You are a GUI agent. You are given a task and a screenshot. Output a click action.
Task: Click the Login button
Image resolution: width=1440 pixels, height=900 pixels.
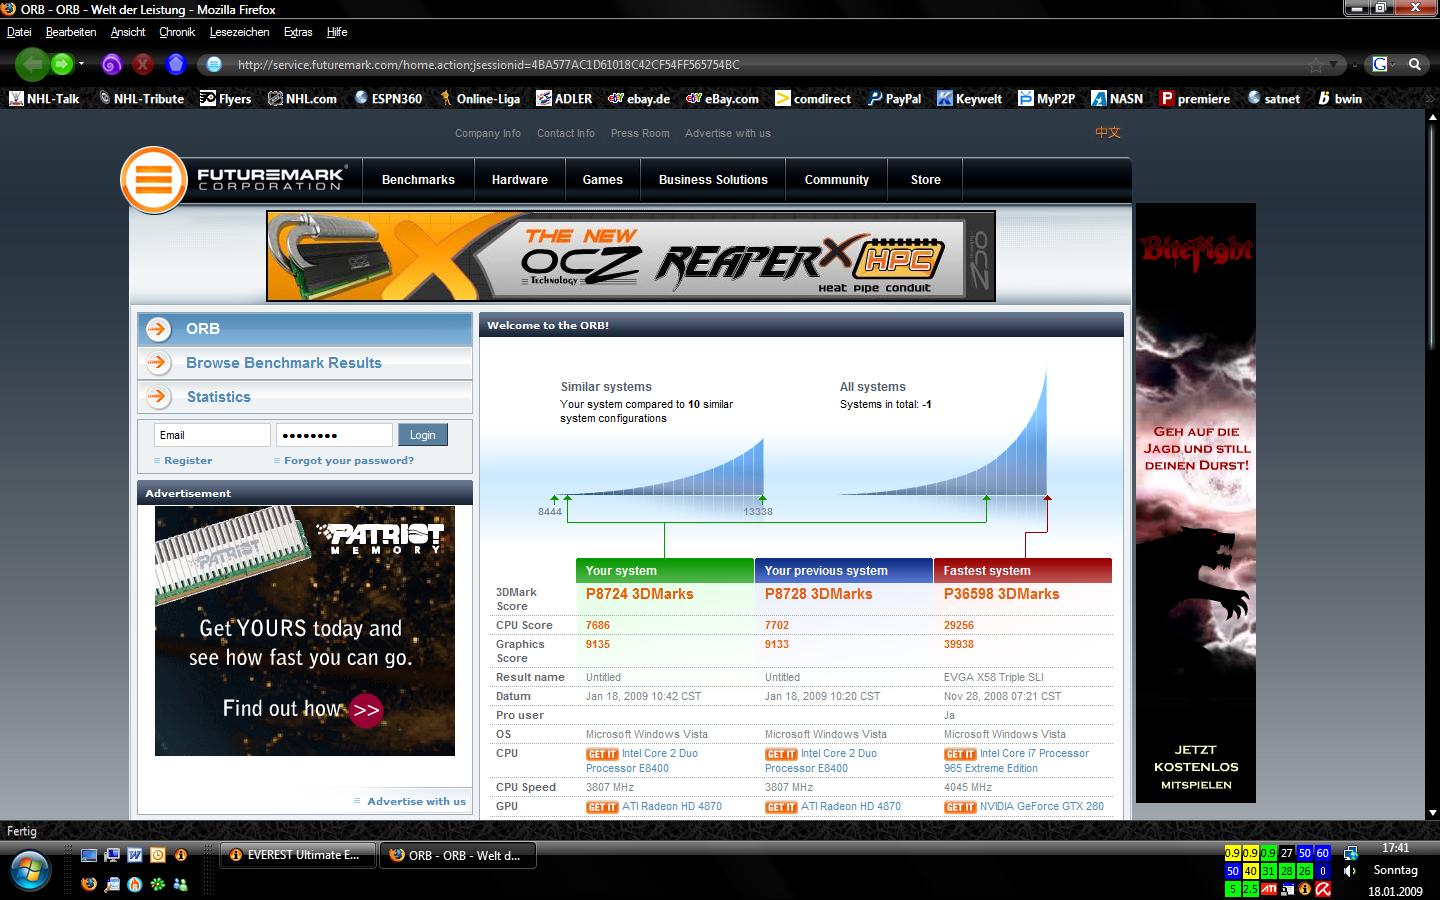tap(423, 435)
